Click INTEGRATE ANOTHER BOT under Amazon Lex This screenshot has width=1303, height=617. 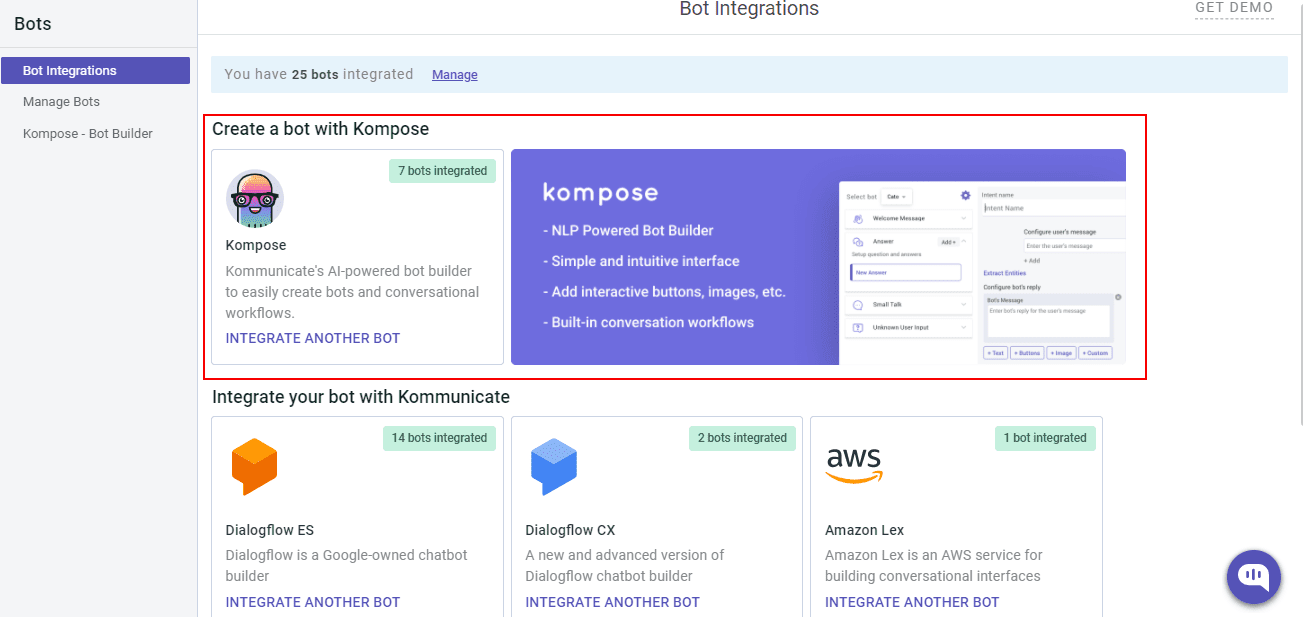[x=912, y=602]
